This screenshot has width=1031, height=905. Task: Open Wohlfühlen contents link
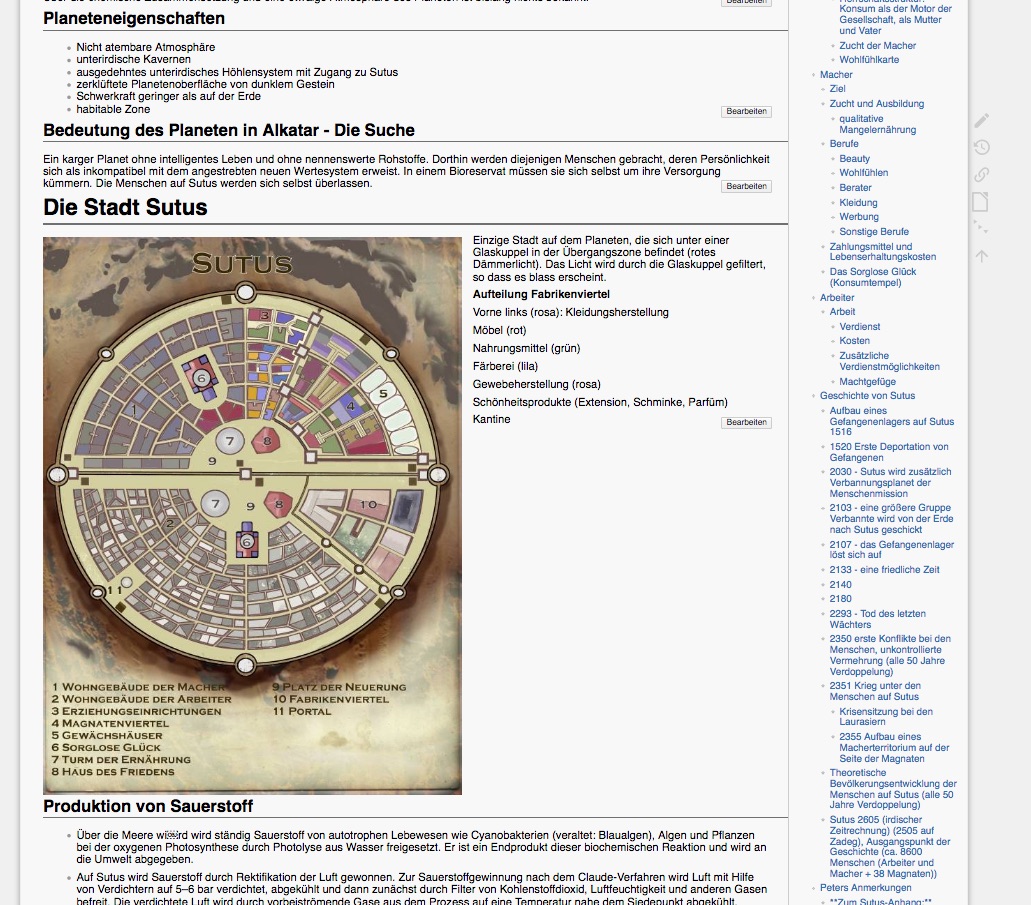[x=863, y=172]
